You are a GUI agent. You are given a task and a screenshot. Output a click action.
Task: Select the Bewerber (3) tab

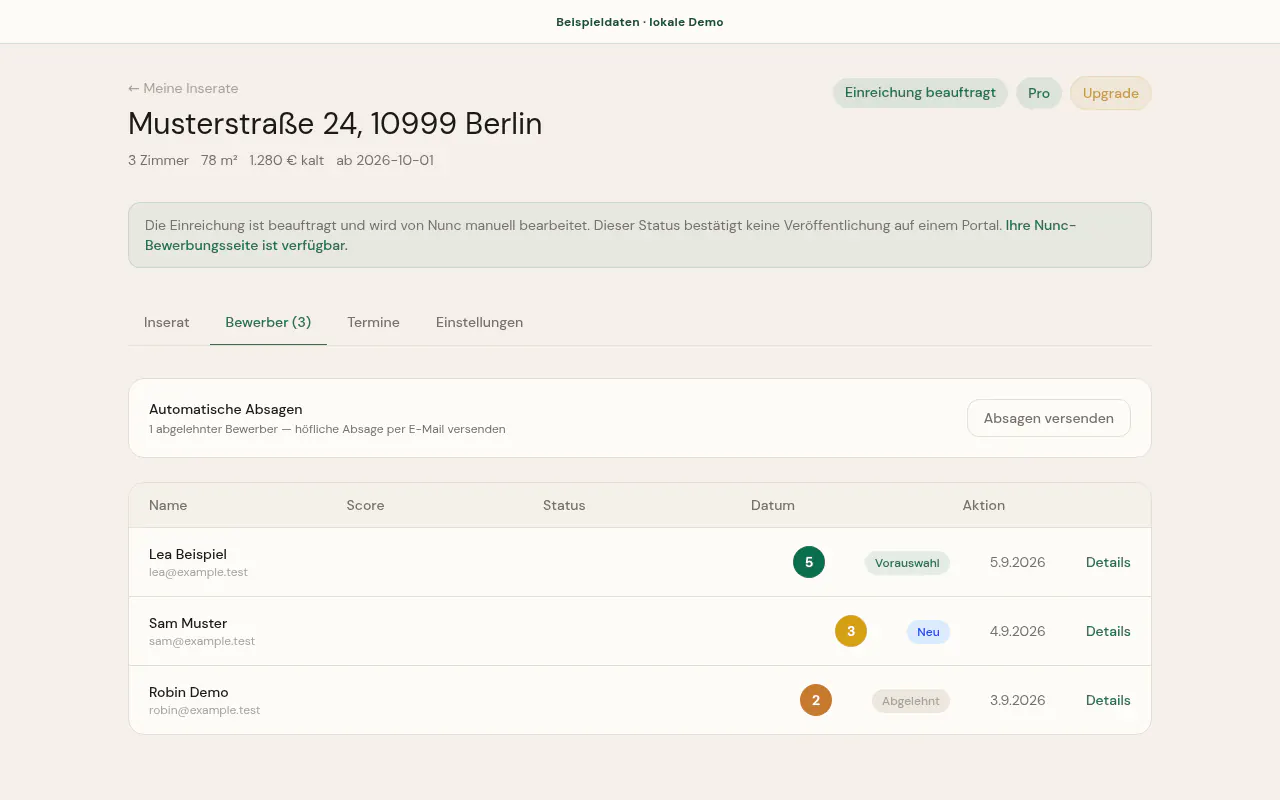coord(268,322)
